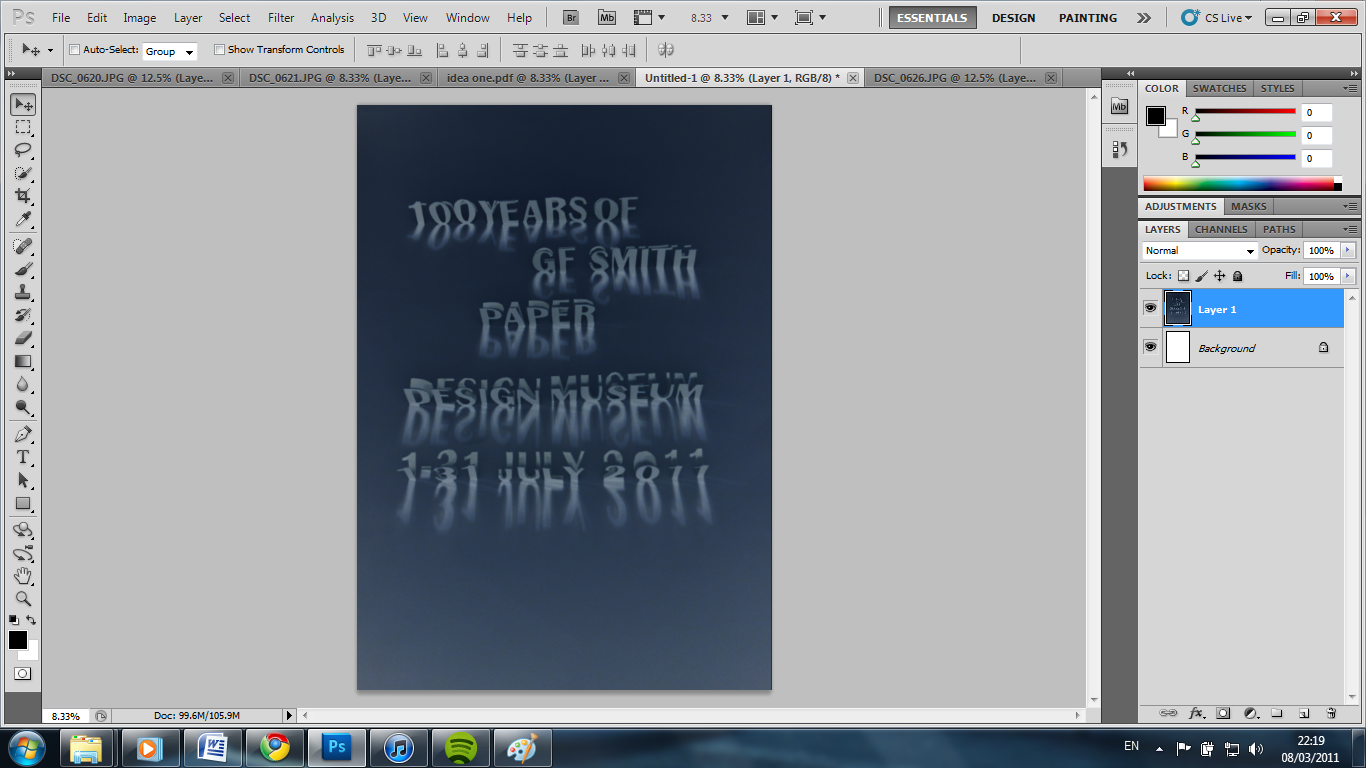Expand more workspaces chevron
Viewport: 1366px width, 768px height.
[1144, 18]
